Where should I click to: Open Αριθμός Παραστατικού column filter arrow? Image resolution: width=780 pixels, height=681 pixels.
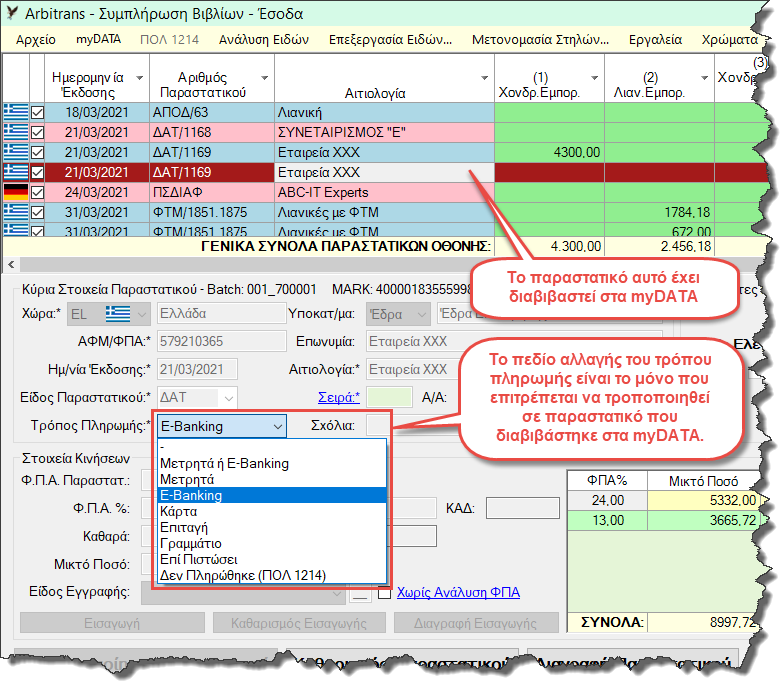click(x=265, y=78)
